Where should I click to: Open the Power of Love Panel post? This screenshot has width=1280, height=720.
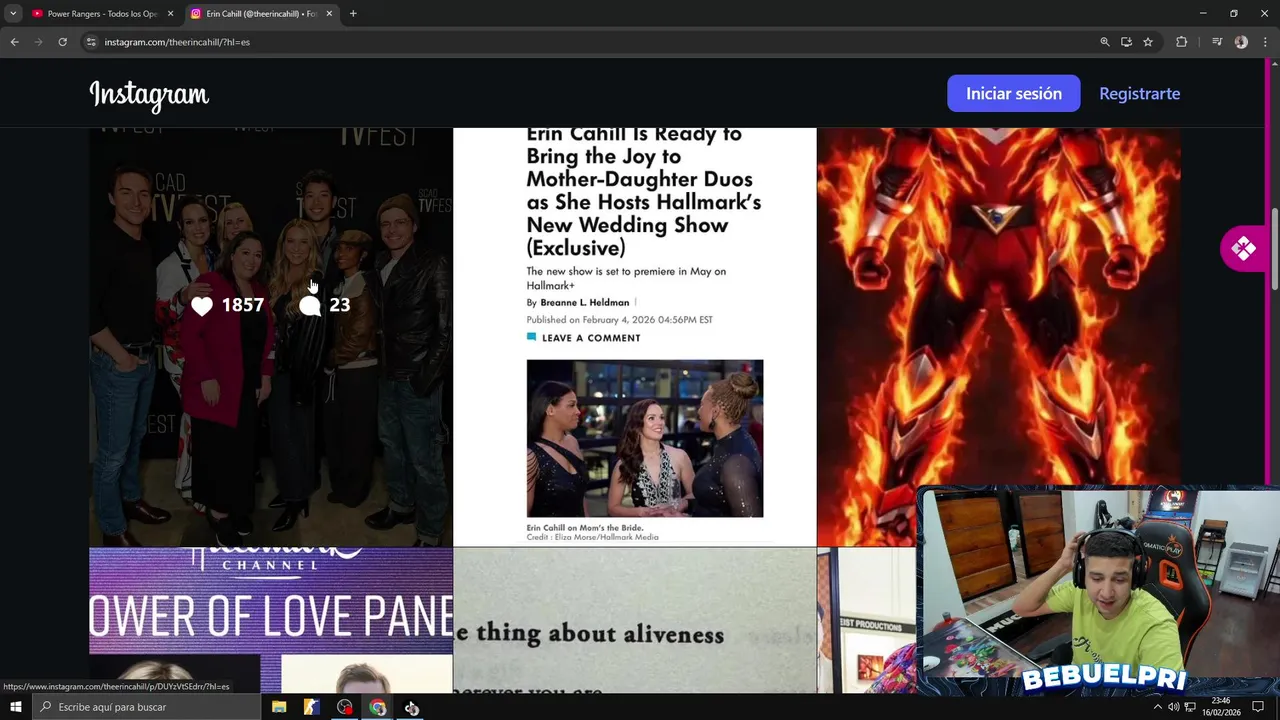pos(271,620)
